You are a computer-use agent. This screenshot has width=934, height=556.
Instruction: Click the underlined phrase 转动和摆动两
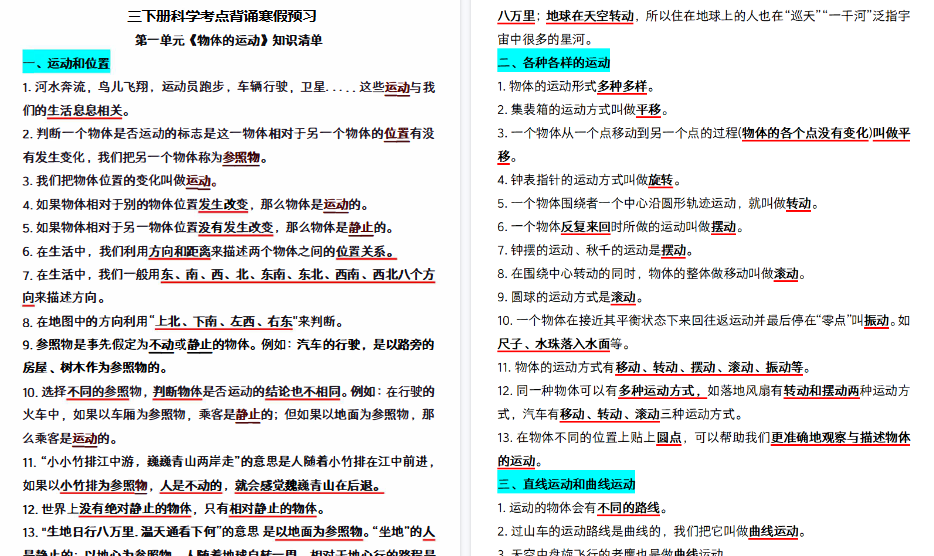click(x=821, y=391)
